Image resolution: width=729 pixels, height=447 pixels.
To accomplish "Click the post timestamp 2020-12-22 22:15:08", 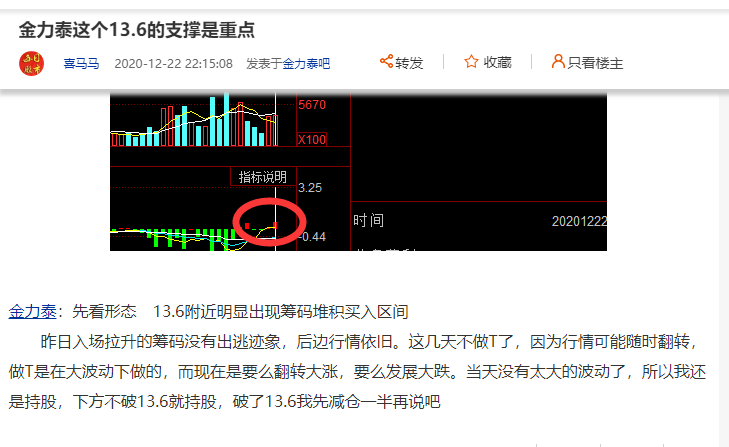I will [173, 63].
